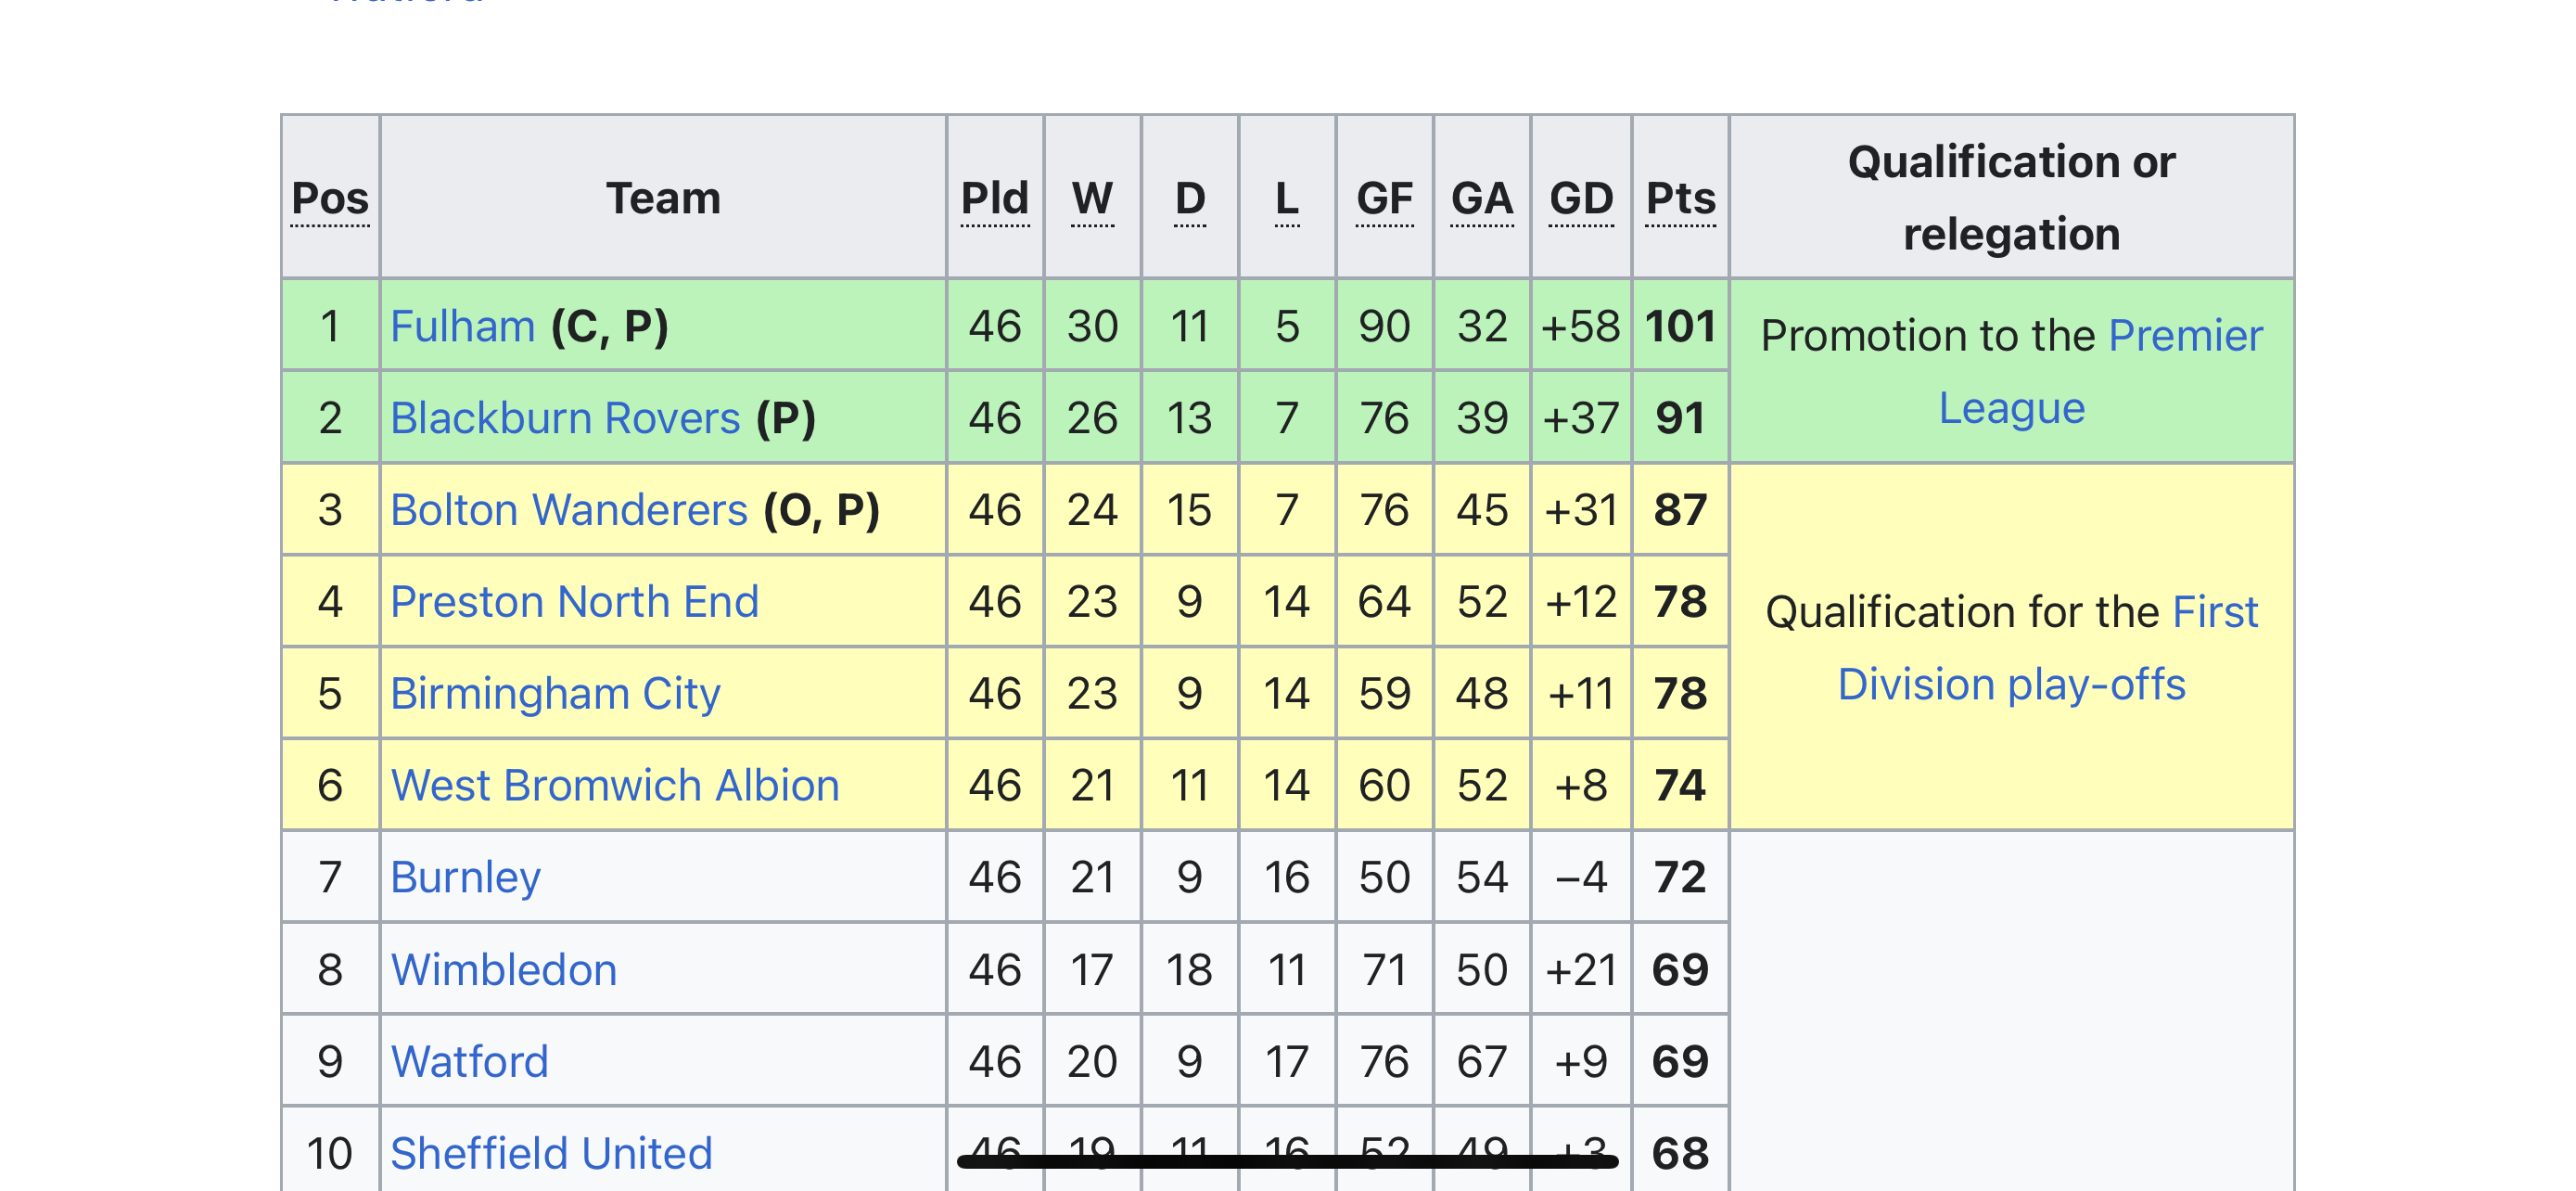Image resolution: width=2576 pixels, height=1191 pixels.
Task: Open Bolton Wanderers team page link
Action: click(568, 511)
